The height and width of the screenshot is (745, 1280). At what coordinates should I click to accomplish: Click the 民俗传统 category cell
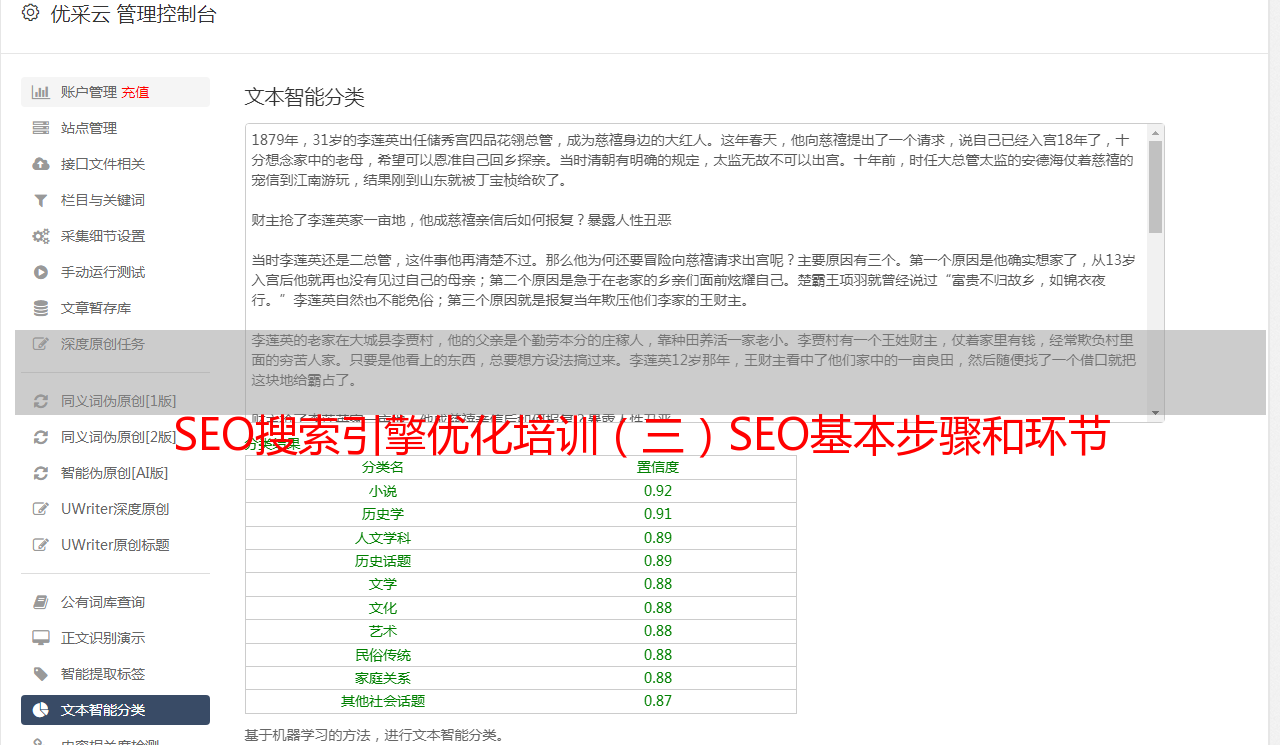[x=383, y=655]
